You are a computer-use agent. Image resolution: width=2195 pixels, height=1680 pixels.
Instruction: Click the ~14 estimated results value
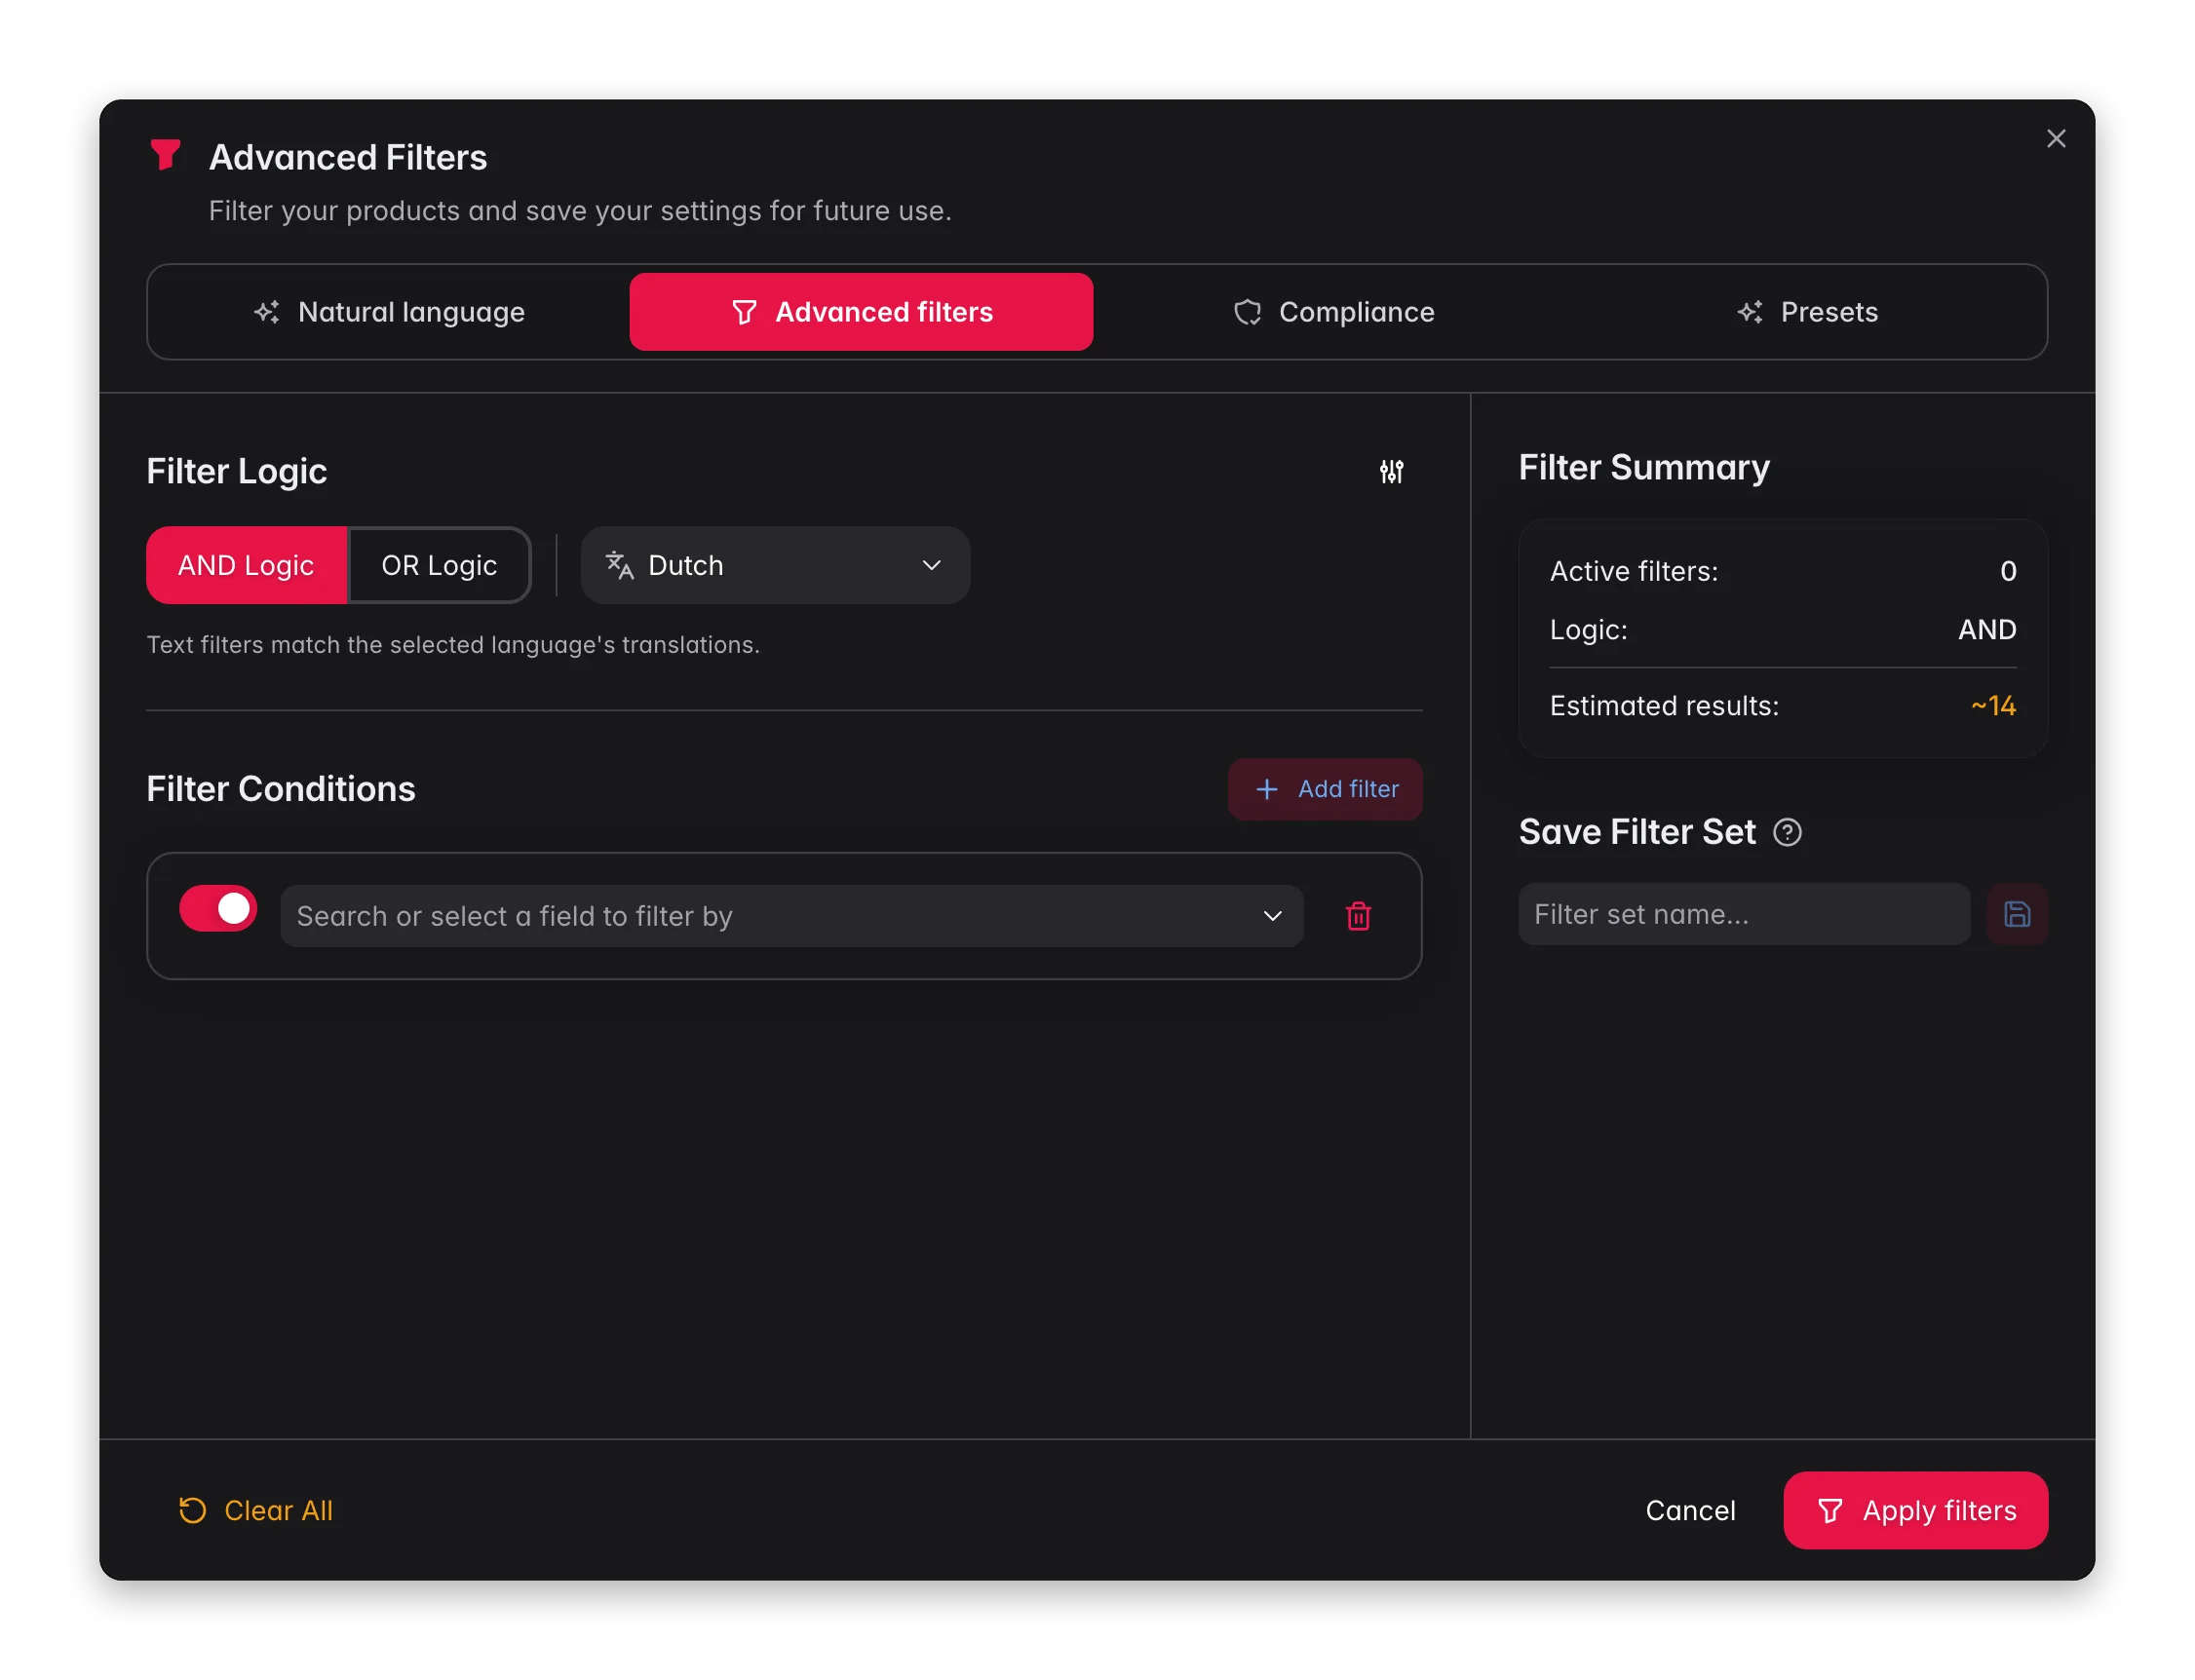1992,706
